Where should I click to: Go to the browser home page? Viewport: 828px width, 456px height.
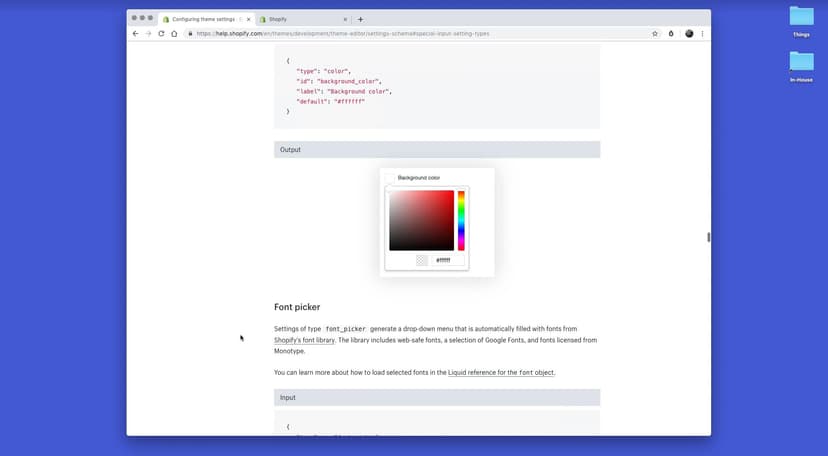coord(174,33)
